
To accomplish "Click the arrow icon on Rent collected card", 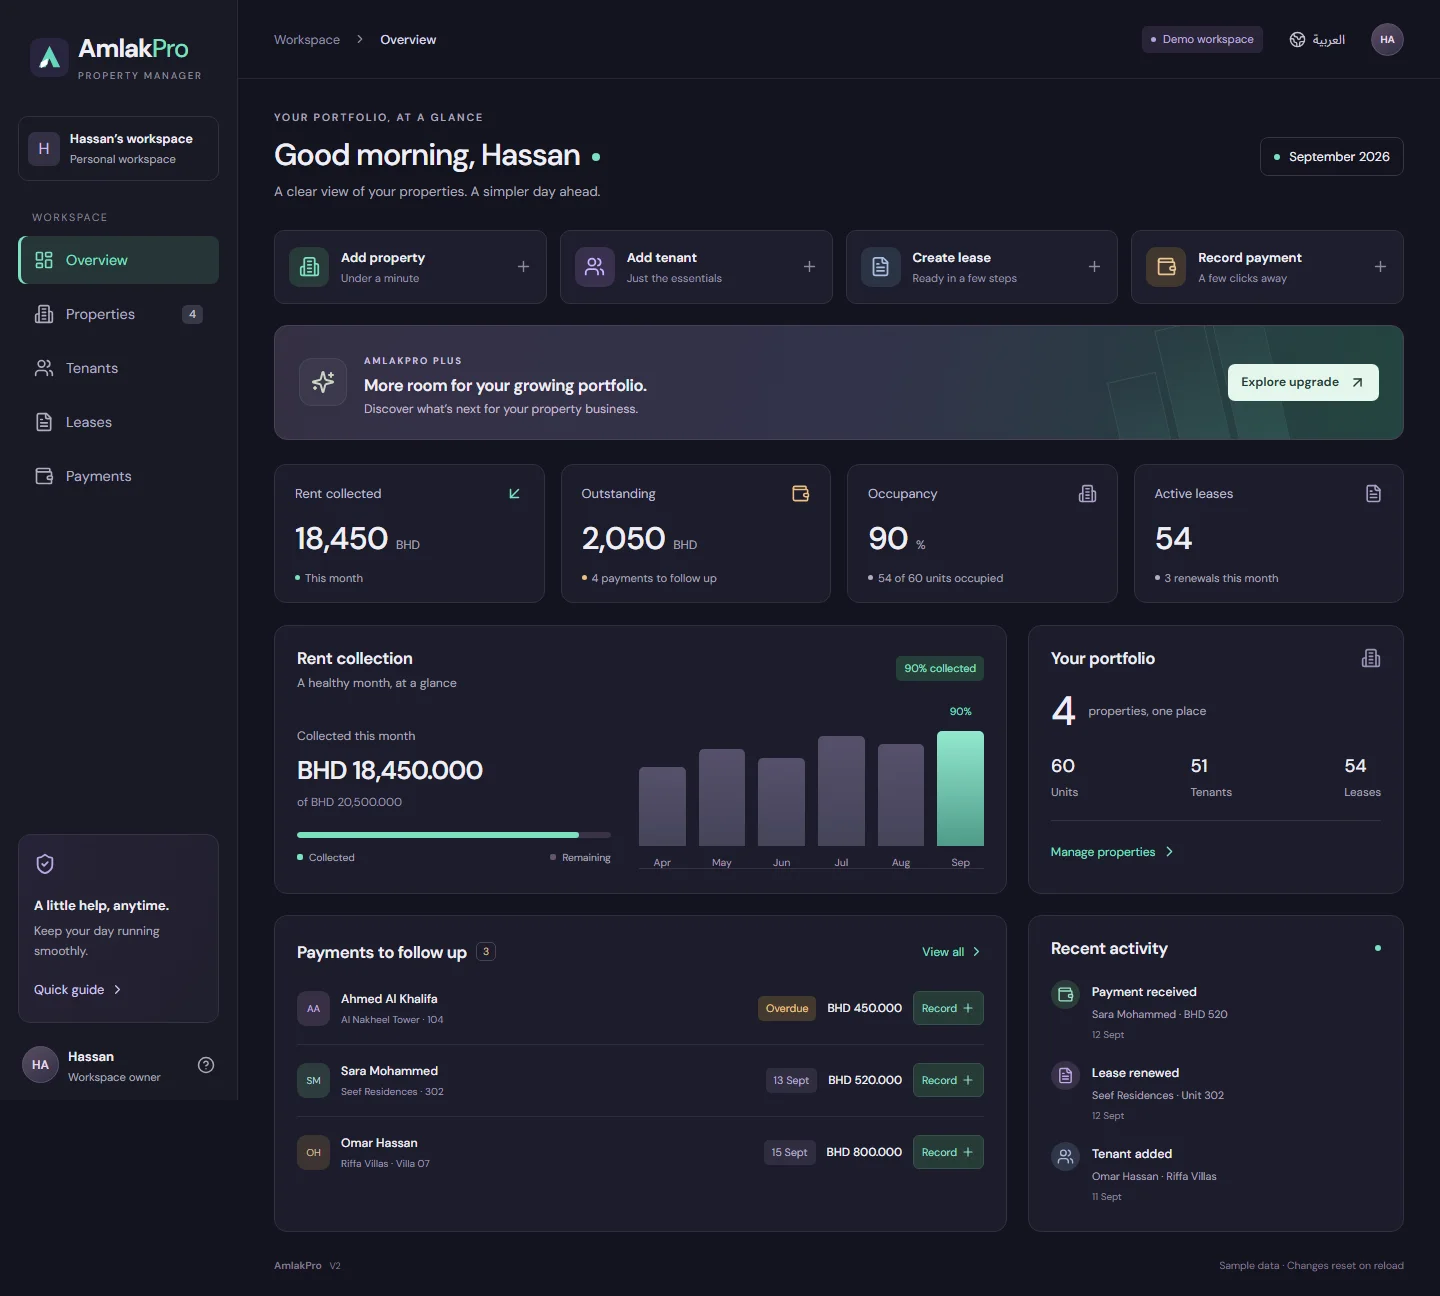I will pos(514,494).
